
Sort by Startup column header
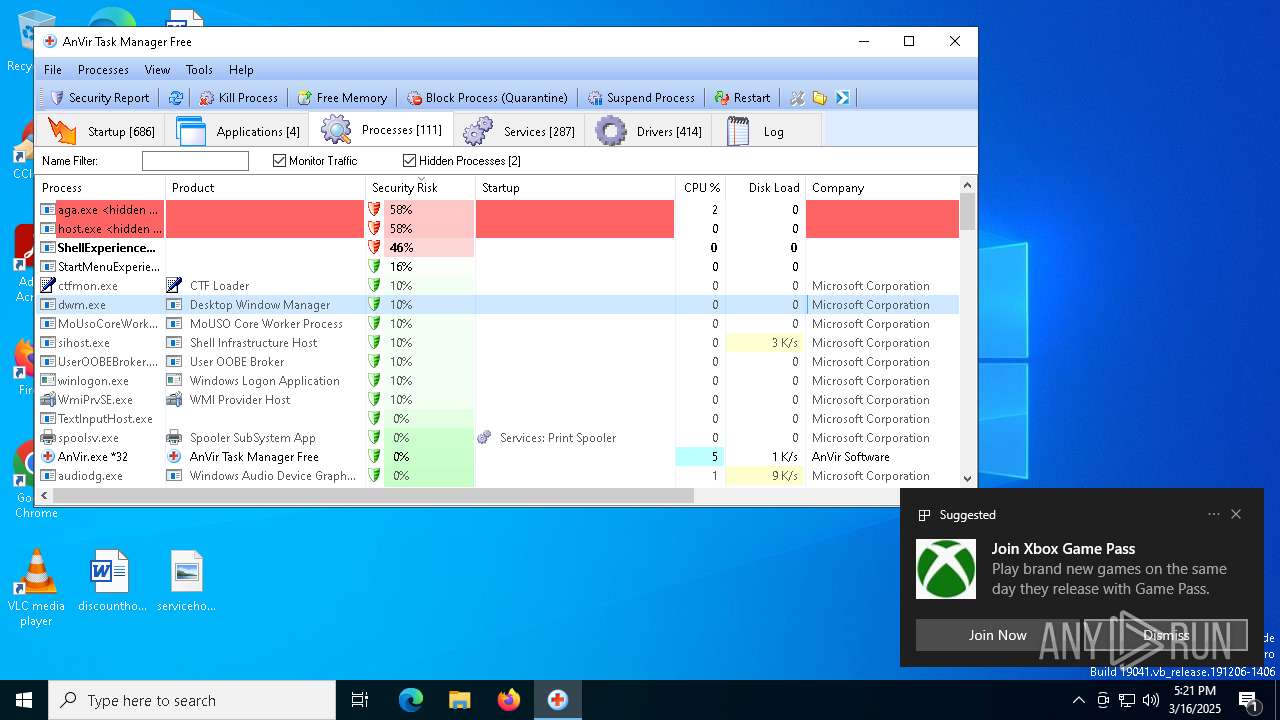point(576,187)
